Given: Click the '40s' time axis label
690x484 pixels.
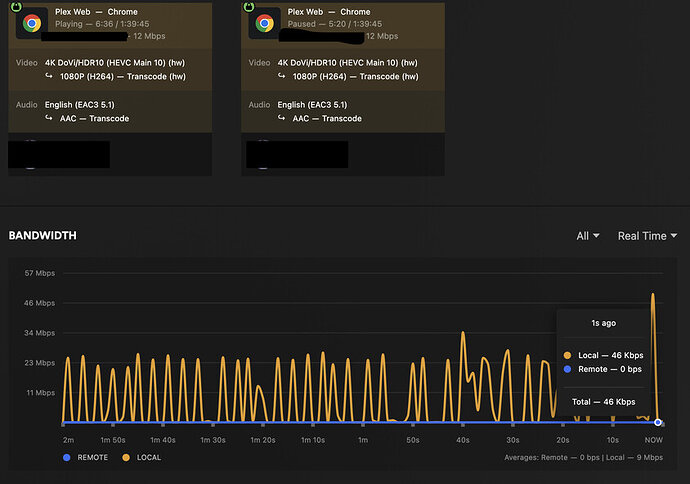Looking at the screenshot, I should point(463,440).
